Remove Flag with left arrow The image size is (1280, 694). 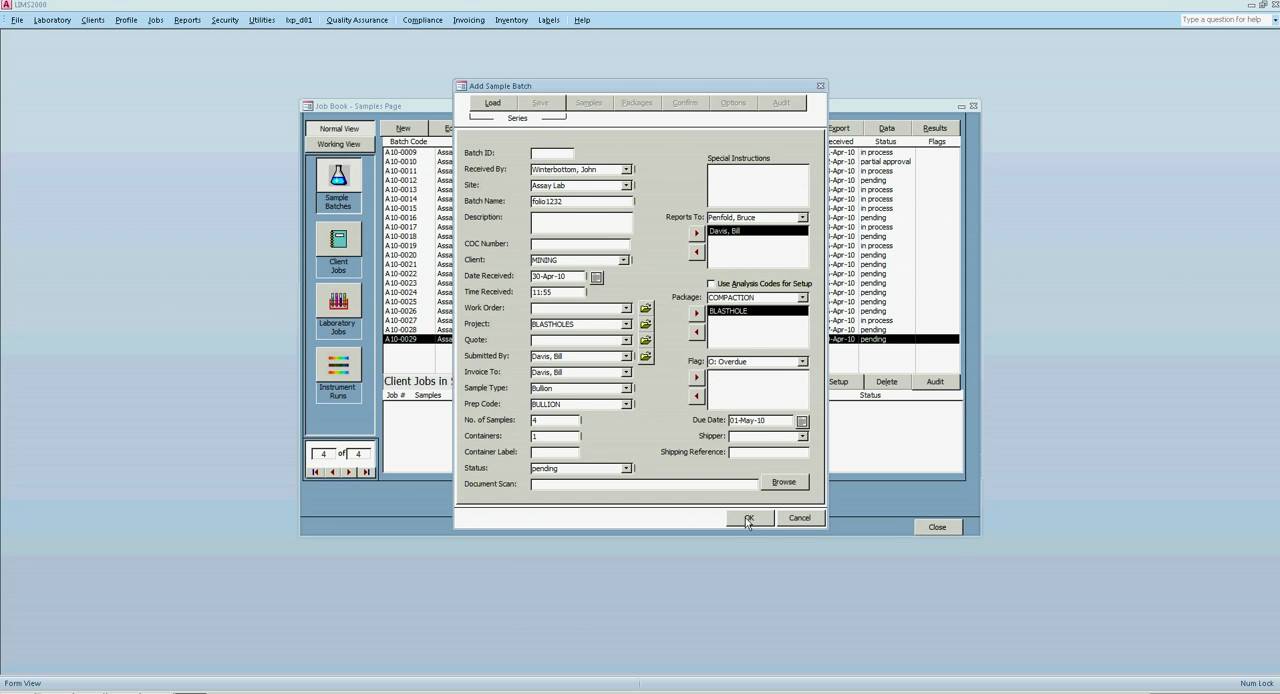pyautogui.click(x=697, y=396)
